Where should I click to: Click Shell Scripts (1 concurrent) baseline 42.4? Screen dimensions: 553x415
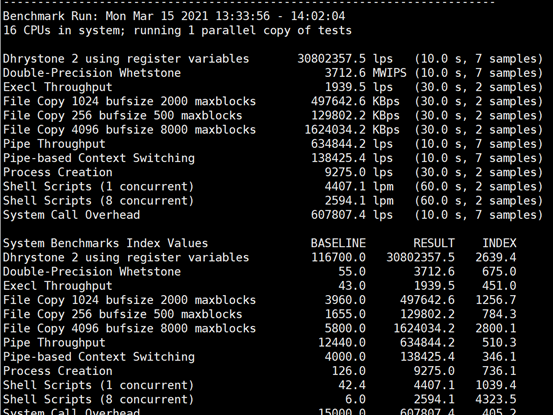pos(352,385)
